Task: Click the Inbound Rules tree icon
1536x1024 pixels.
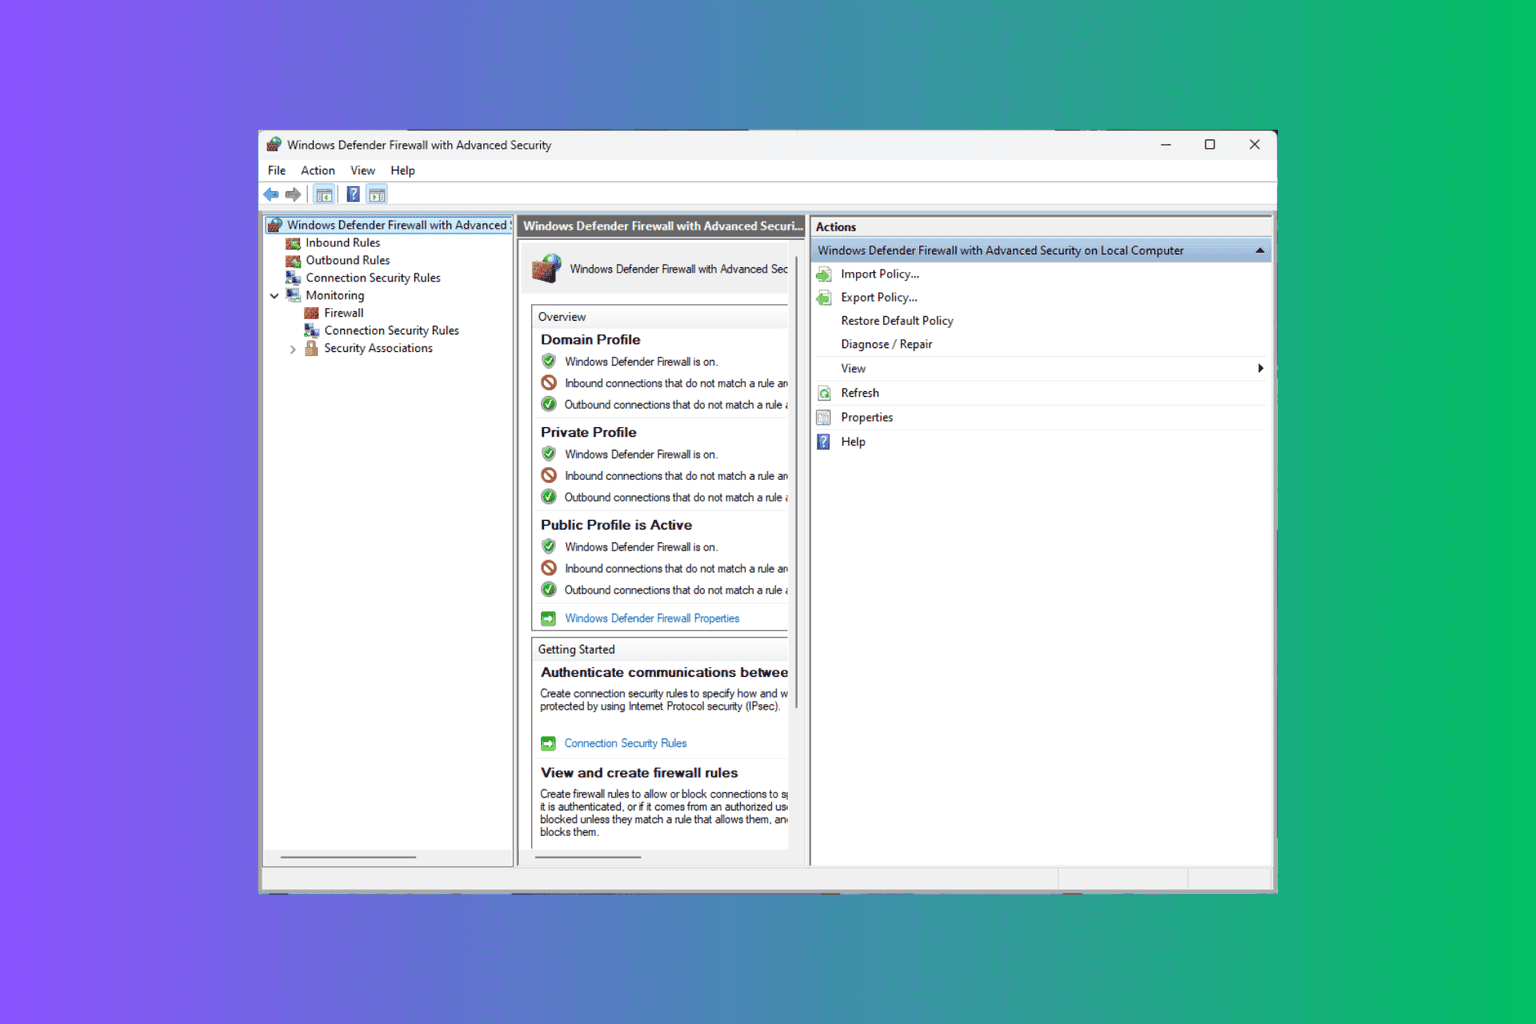Action: click(293, 243)
